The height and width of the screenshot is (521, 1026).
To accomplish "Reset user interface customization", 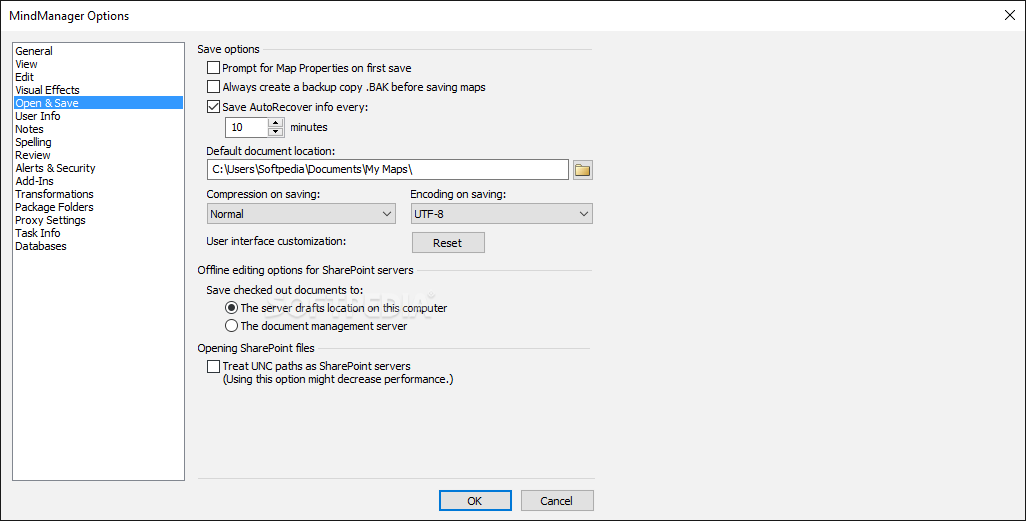I will (x=448, y=243).
